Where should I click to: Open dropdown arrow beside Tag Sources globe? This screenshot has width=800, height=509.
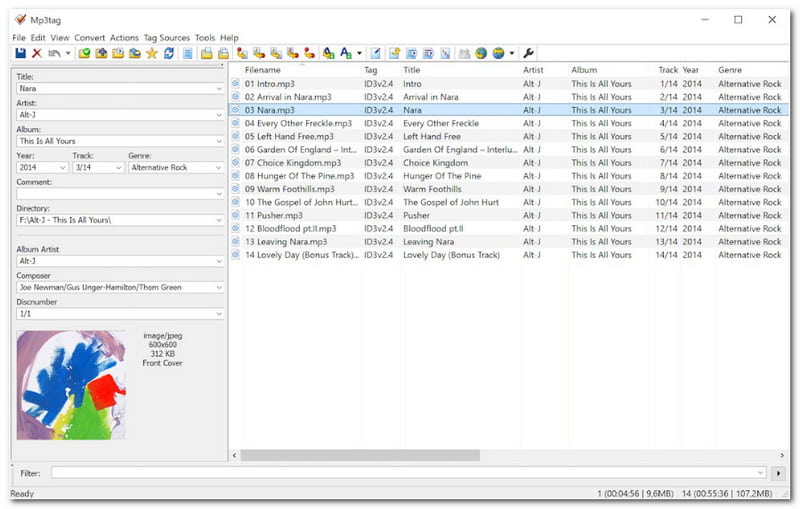pos(512,53)
